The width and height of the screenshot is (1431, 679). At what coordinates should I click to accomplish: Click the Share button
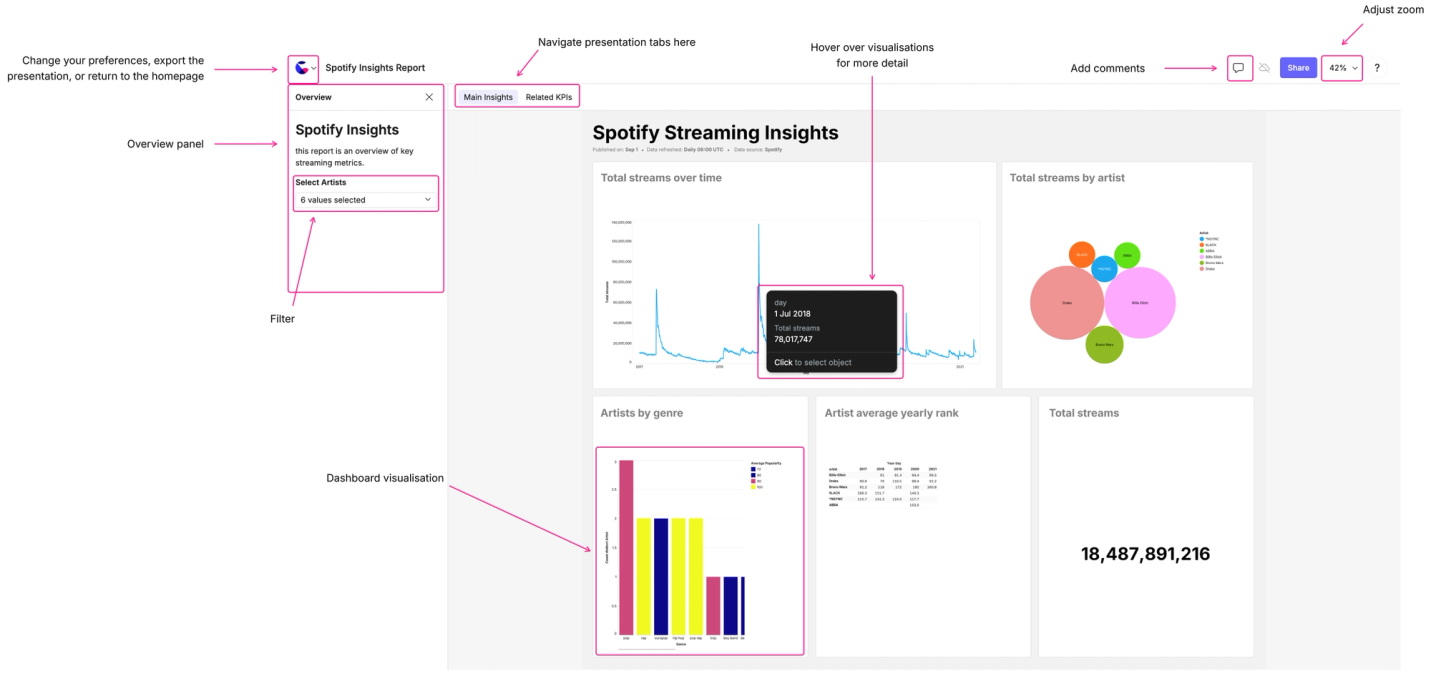click(x=1298, y=68)
